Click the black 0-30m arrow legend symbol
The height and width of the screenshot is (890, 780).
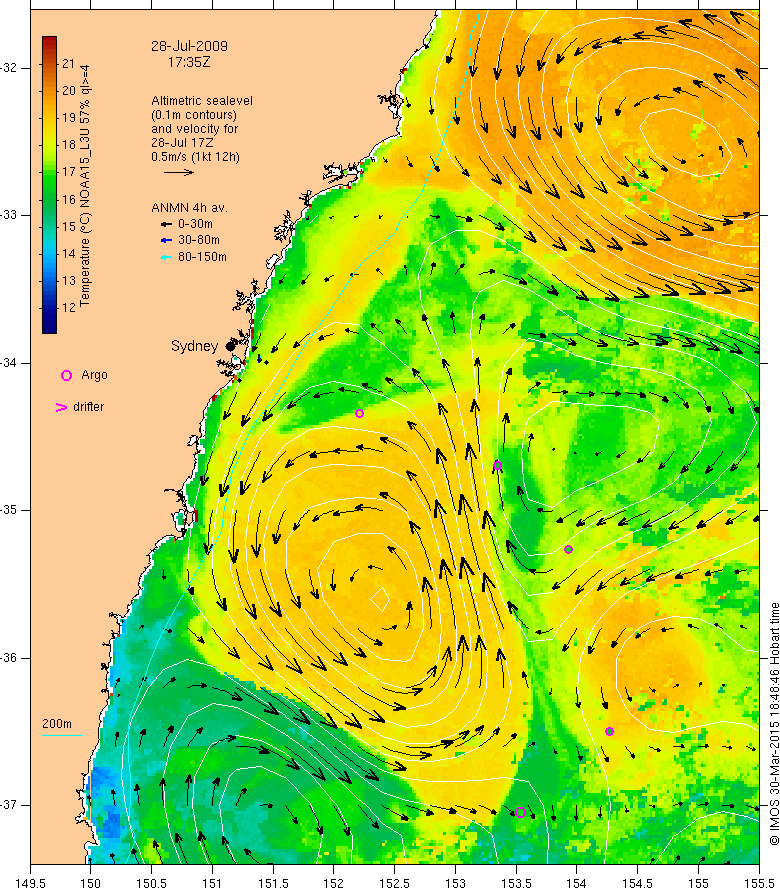(x=166, y=225)
